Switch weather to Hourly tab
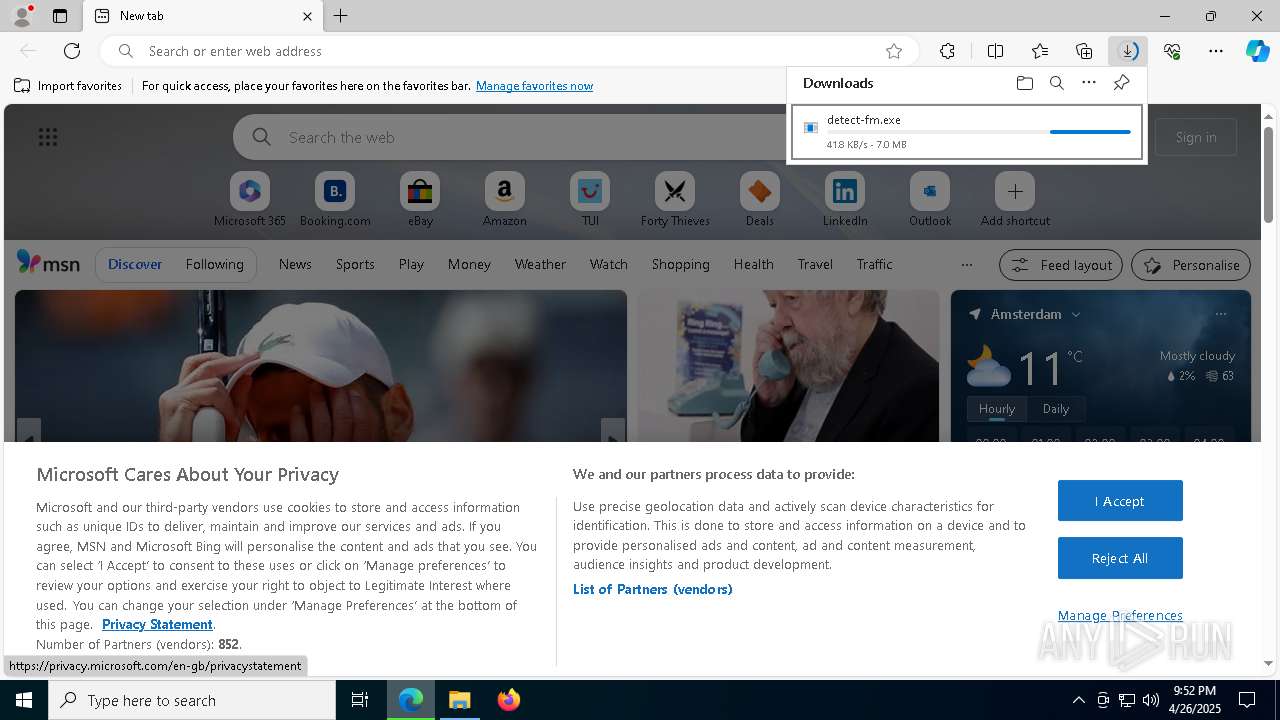Image resolution: width=1280 pixels, height=720 pixels. 997,409
